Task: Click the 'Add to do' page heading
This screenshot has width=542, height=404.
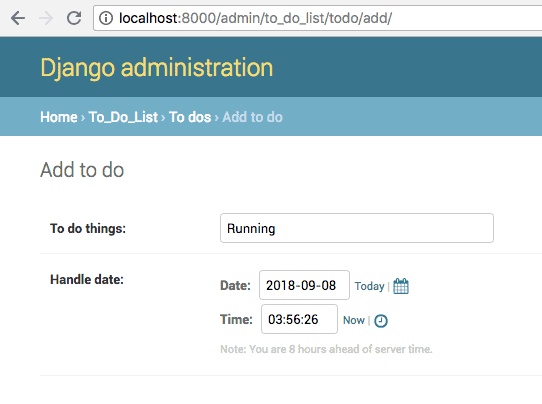Action: [82, 170]
